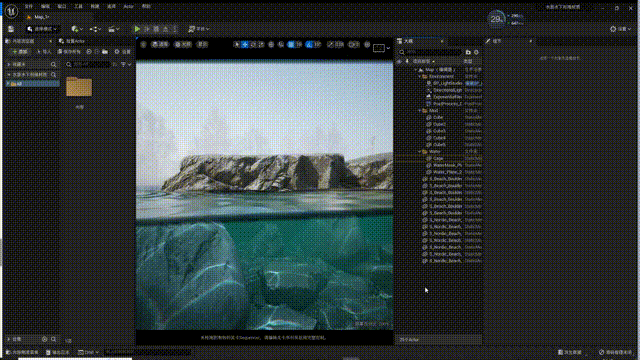Screen dimensions: 640x360
Task: Open the first menu in the menu bar
Action: (x=29, y=7)
